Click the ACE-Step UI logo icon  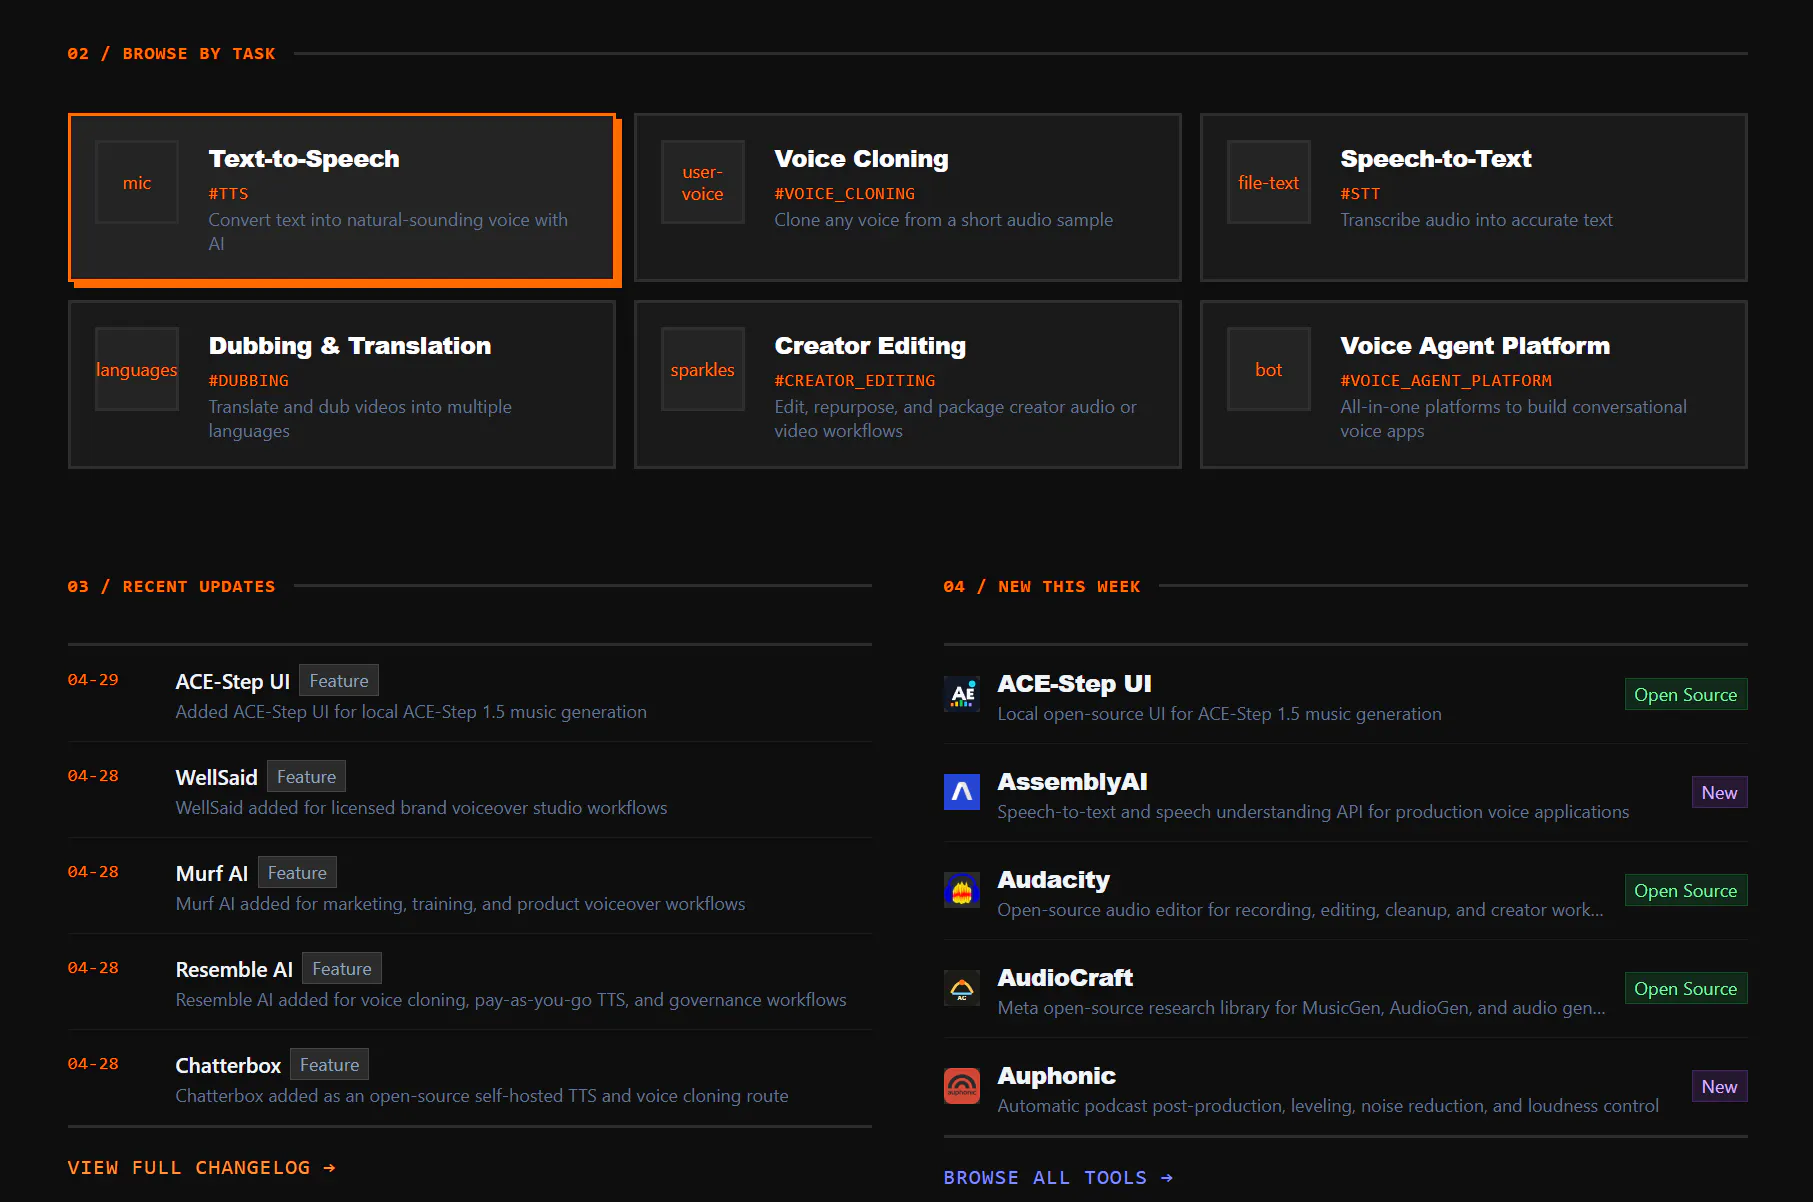[x=962, y=694]
